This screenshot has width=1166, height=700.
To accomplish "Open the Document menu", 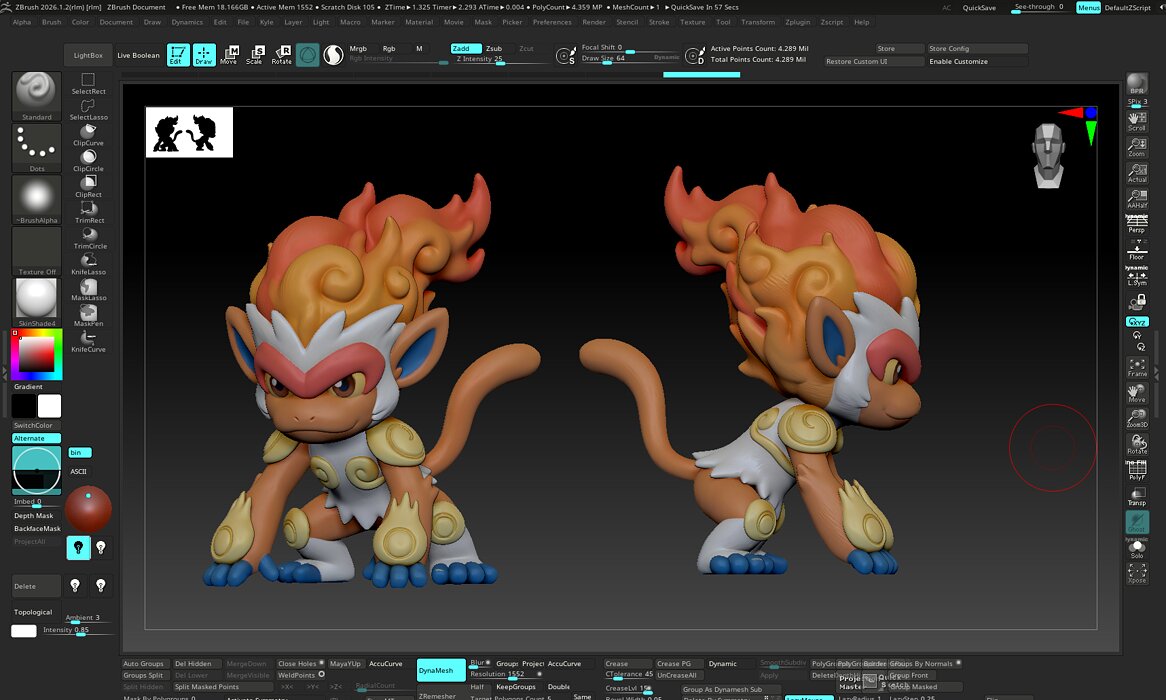I will pos(116,22).
